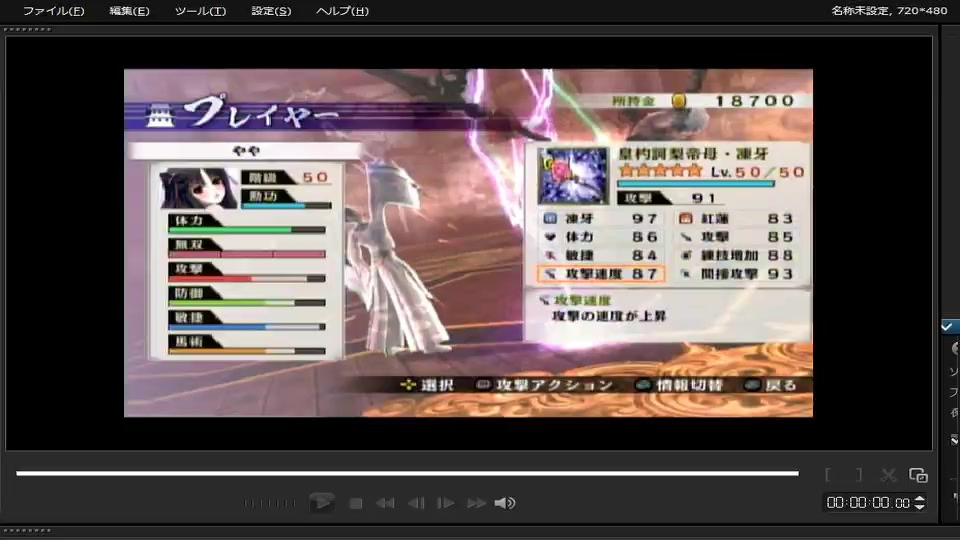Open the ツール(T) menu
The width and height of the screenshot is (960, 540).
[200, 11]
